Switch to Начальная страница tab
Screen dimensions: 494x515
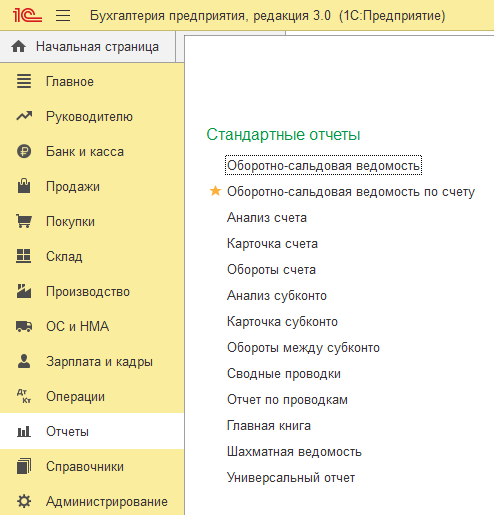(x=88, y=46)
